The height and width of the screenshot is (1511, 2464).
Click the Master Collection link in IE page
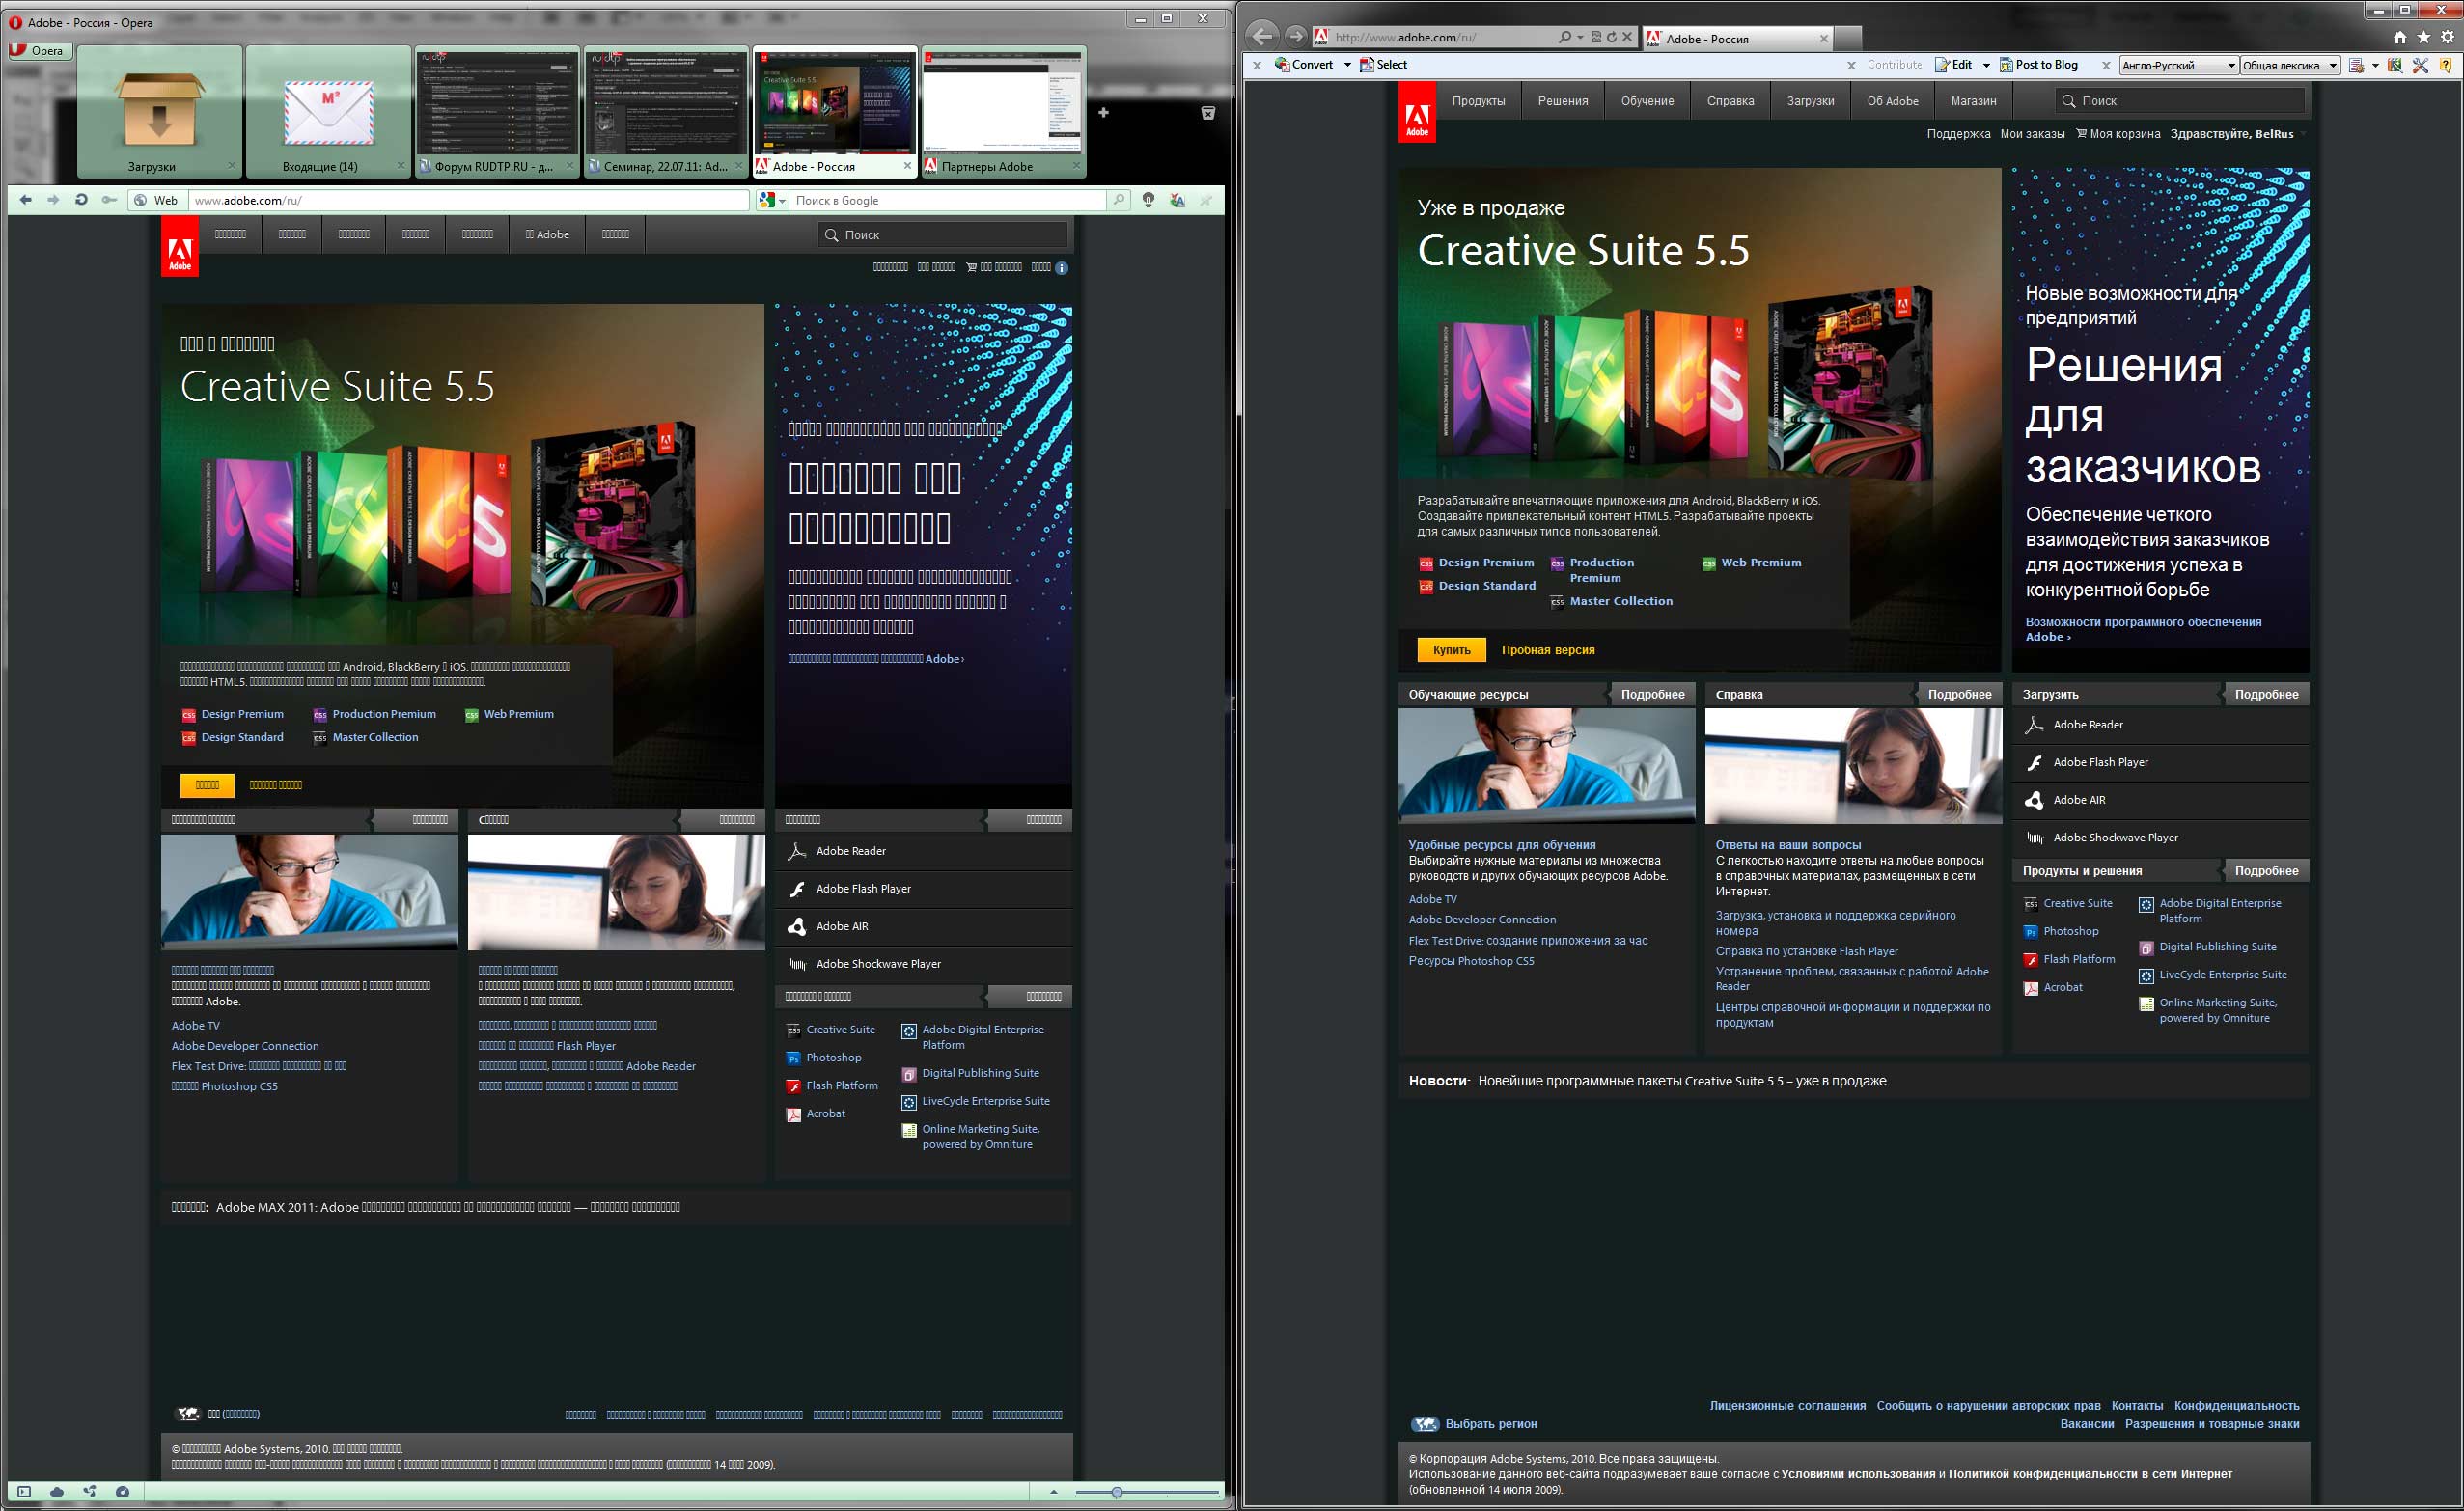pyautogui.click(x=1620, y=601)
